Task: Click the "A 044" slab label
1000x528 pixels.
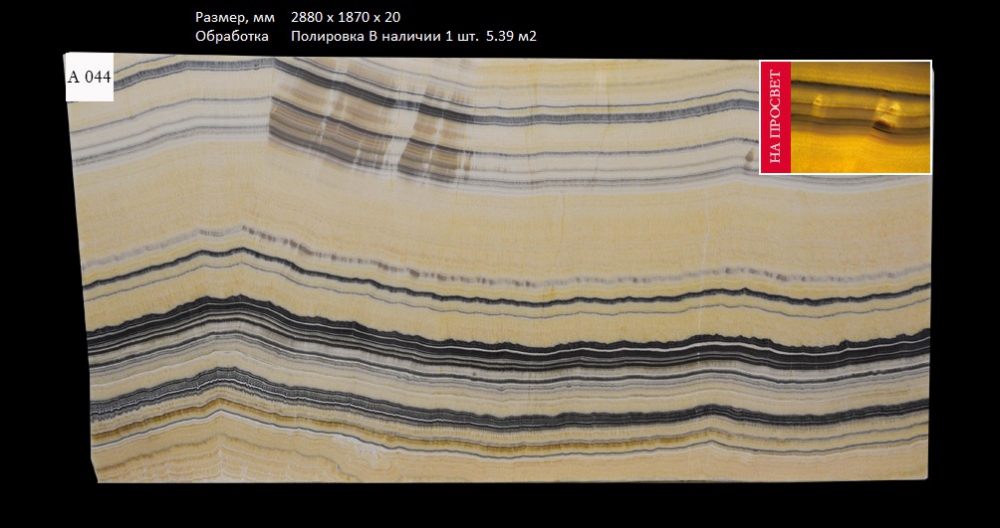Action: [88, 79]
